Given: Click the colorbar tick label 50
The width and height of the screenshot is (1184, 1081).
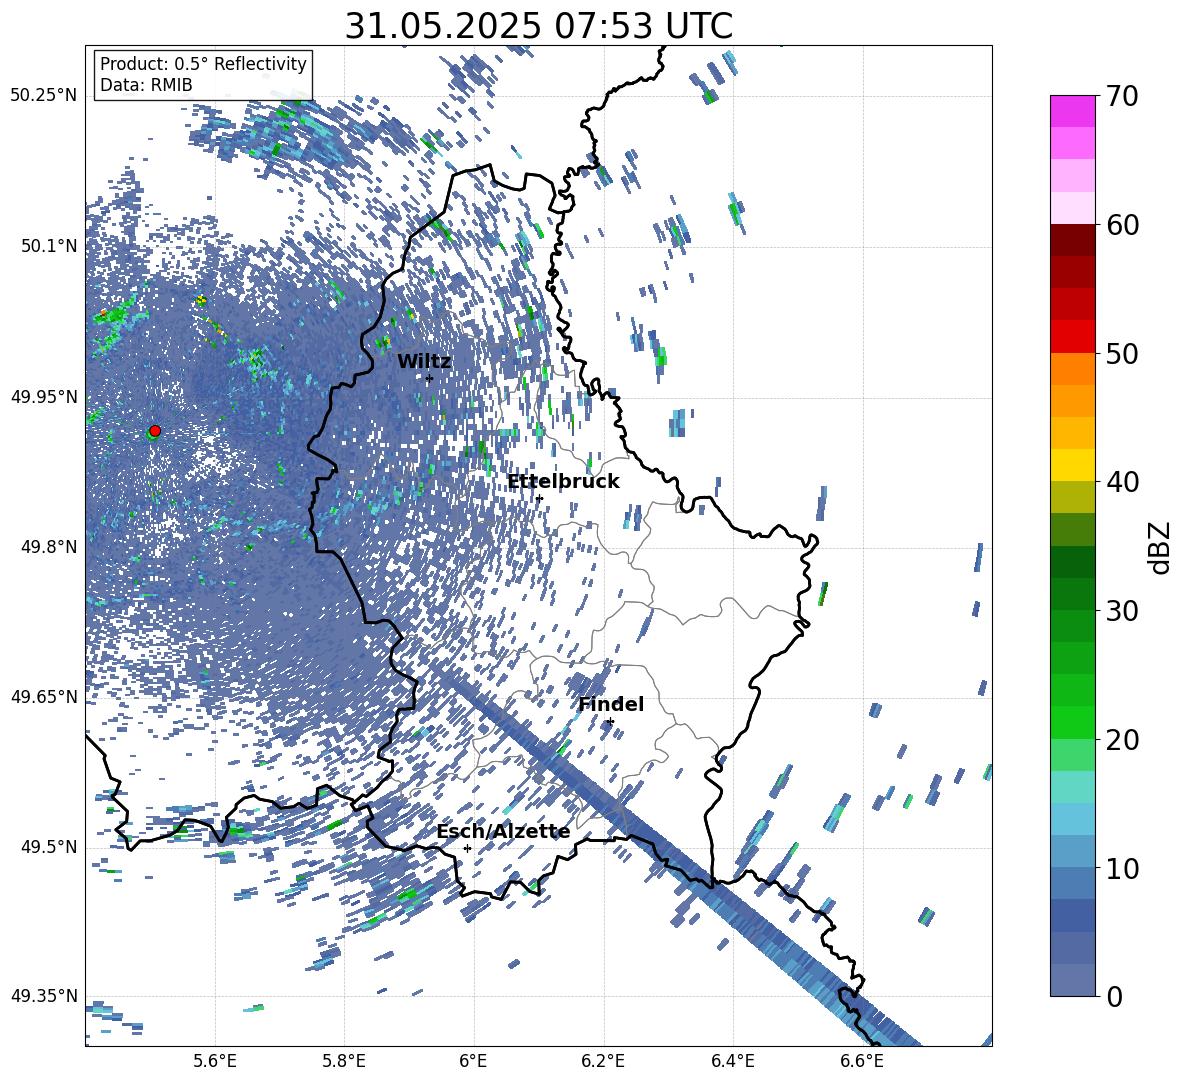Looking at the screenshot, I should [1122, 354].
